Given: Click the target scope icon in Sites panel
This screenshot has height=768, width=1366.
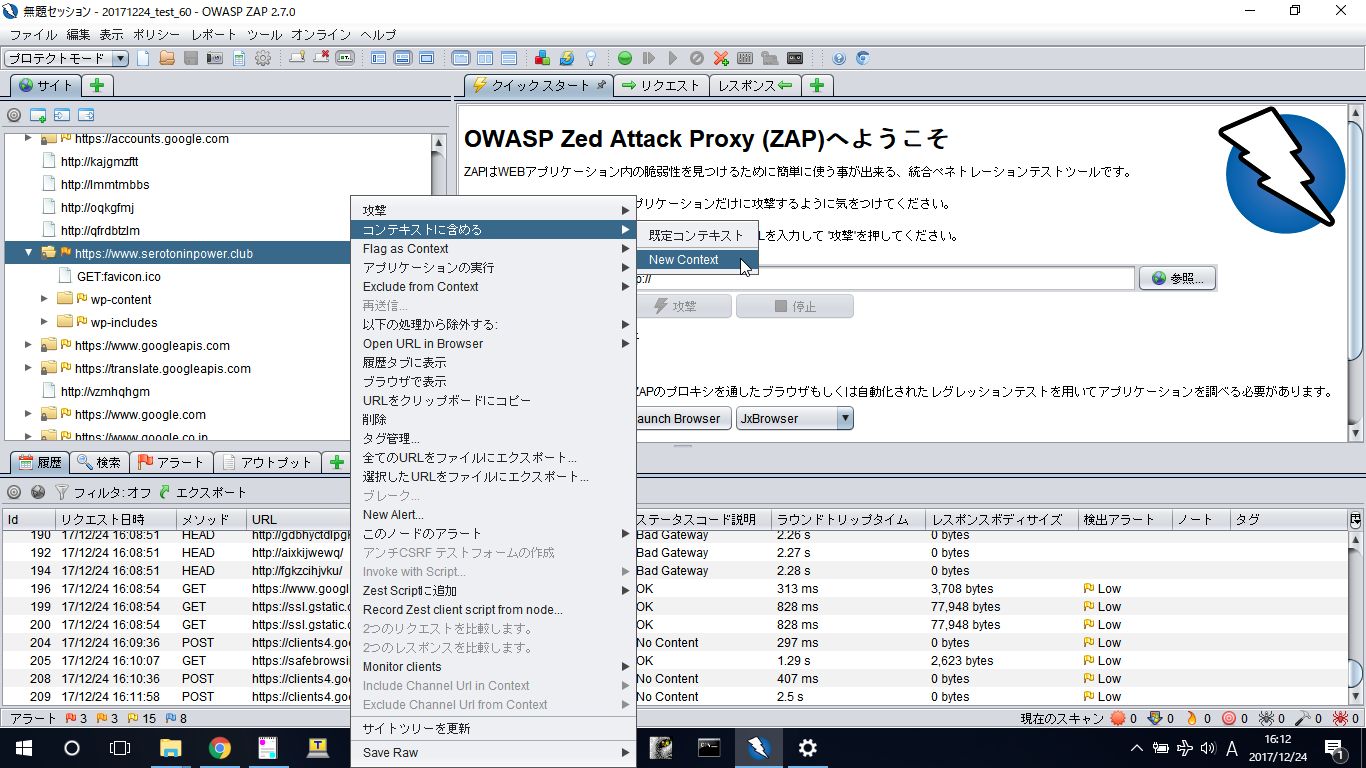Looking at the screenshot, I should pos(14,115).
